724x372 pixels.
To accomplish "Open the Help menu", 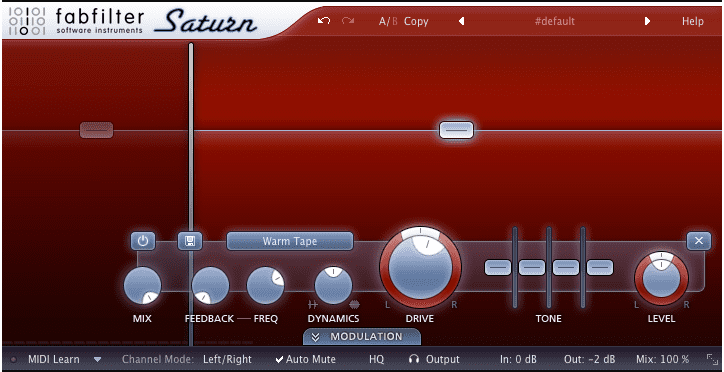I will pos(693,21).
